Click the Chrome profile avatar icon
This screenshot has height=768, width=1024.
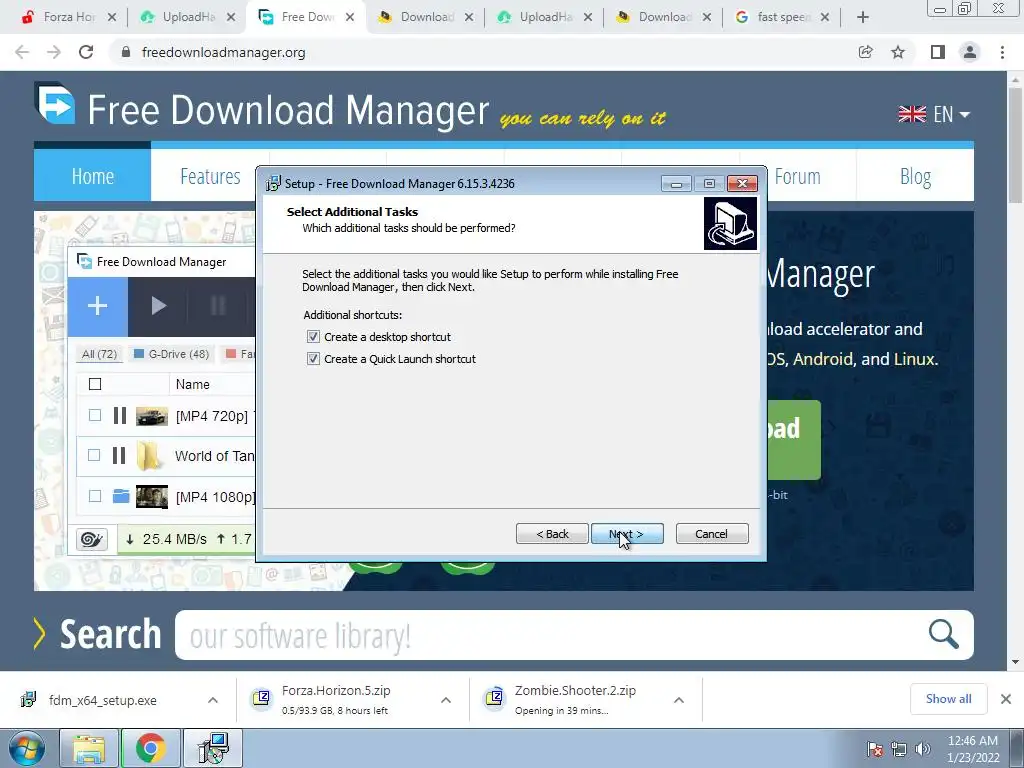(970, 52)
